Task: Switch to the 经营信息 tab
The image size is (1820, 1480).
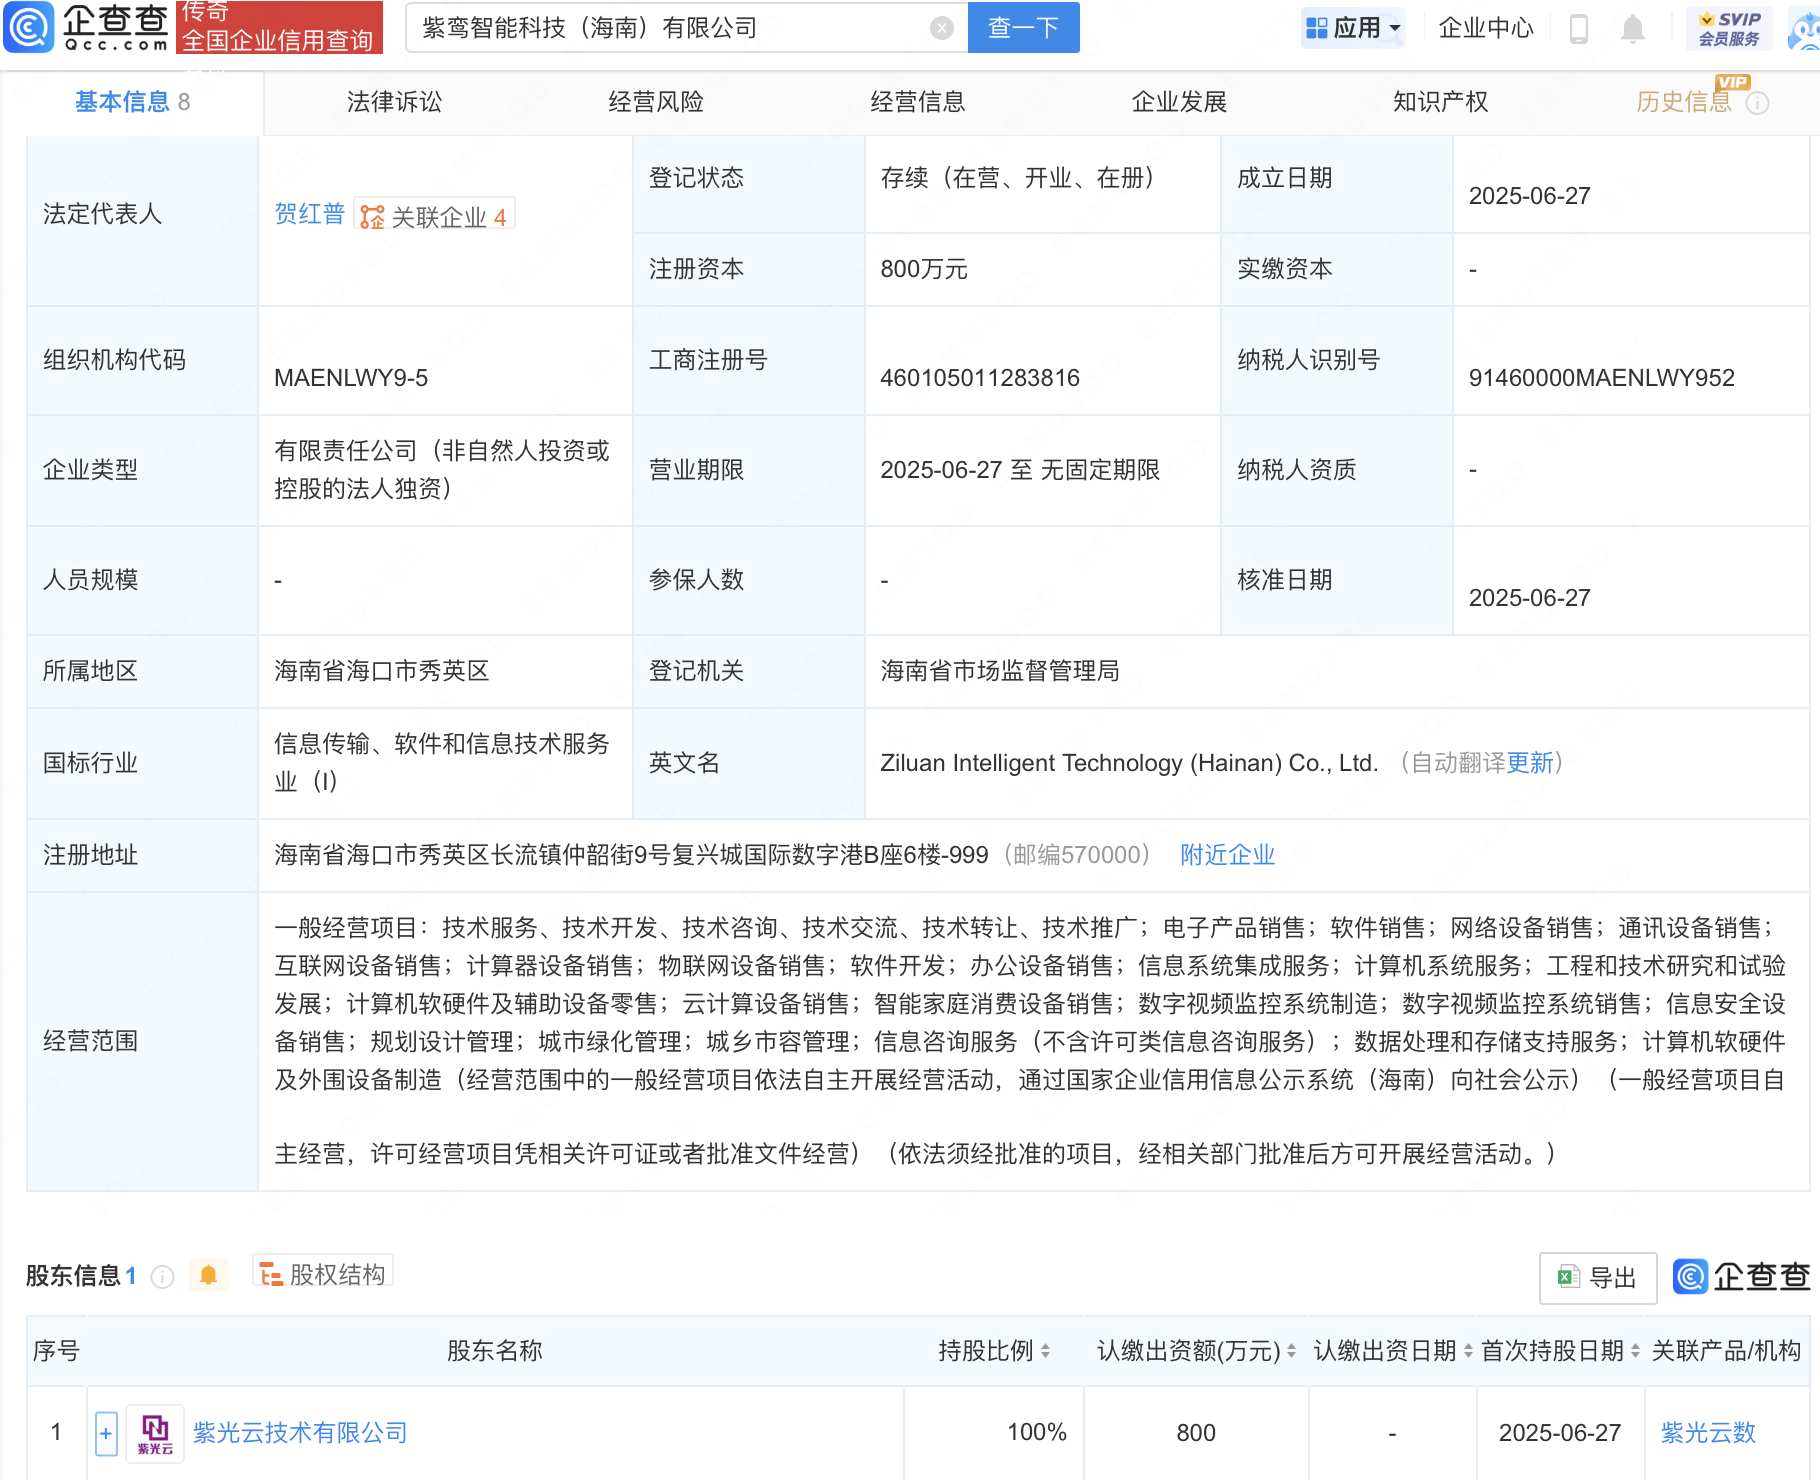Action: click(x=917, y=102)
